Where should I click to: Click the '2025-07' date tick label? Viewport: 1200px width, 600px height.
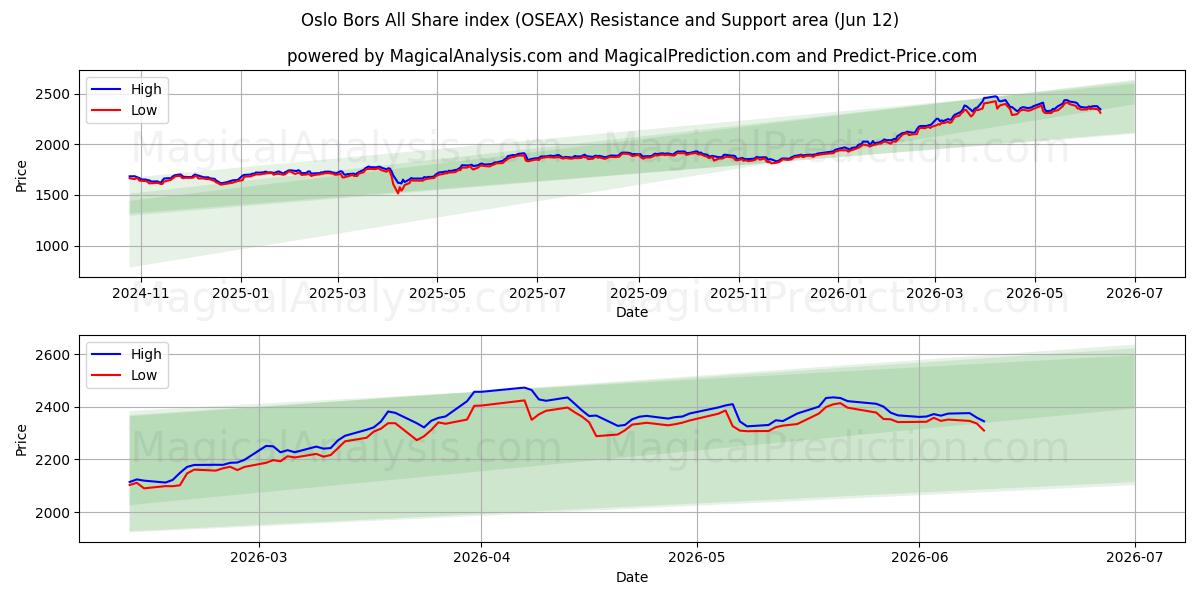pos(537,293)
